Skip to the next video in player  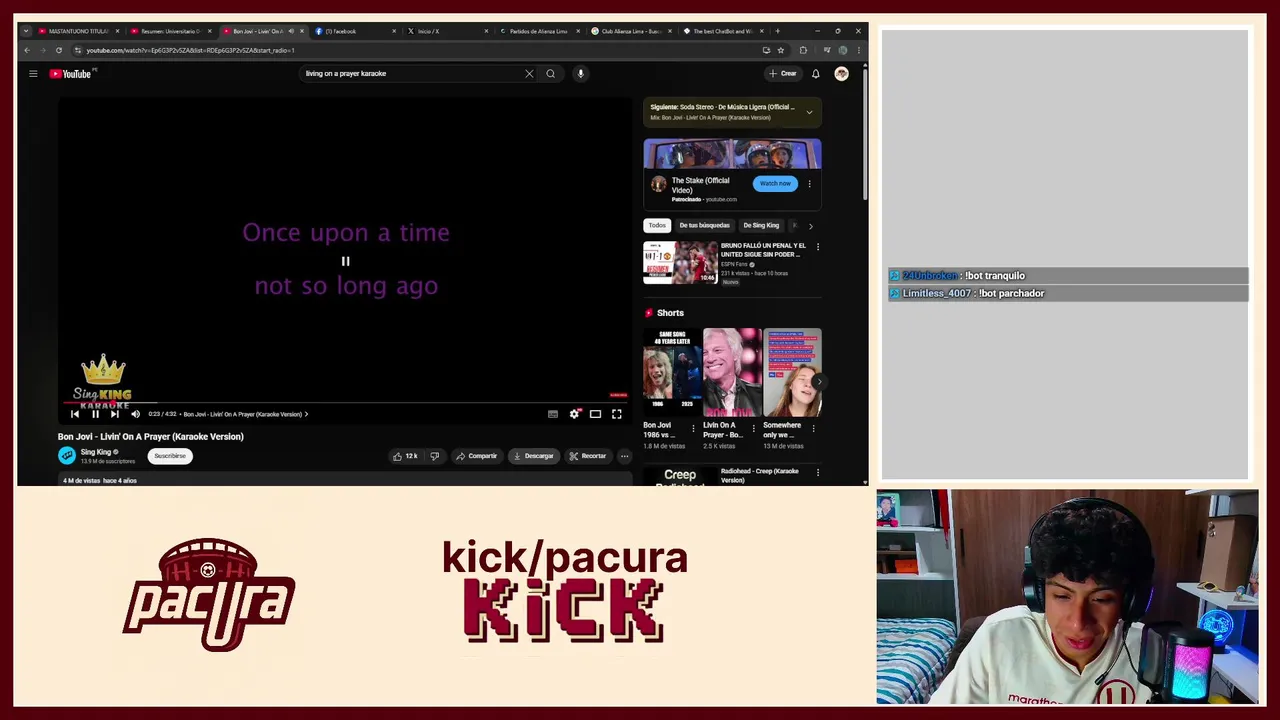[x=115, y=414]
